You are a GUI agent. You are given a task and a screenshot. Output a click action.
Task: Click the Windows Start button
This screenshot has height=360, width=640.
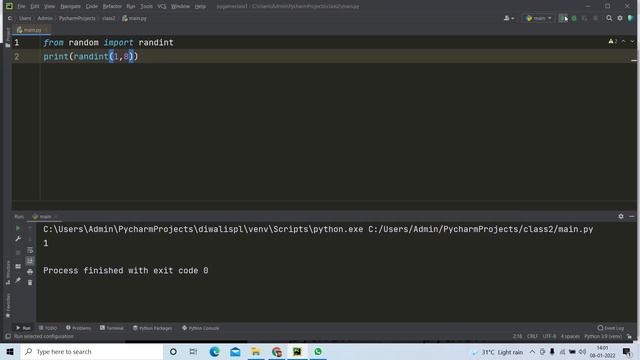click(10, 351)
